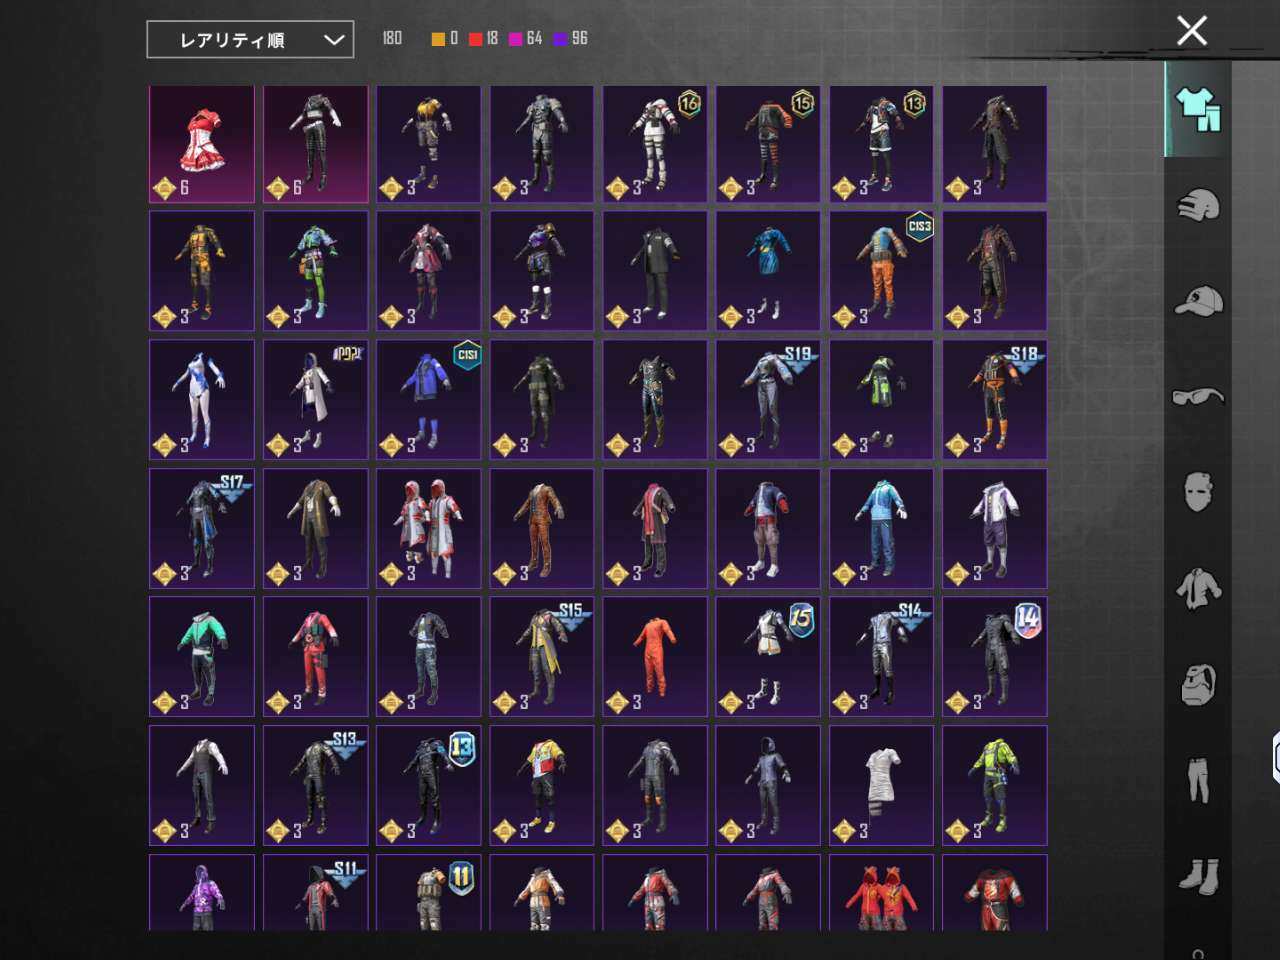
Task: Click the chevron arrow in sort box
Action: click(x=334, y=40)
